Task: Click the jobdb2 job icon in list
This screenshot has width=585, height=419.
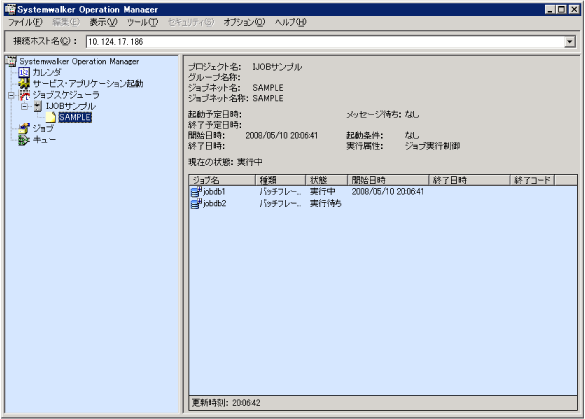Action: [196, 204]
